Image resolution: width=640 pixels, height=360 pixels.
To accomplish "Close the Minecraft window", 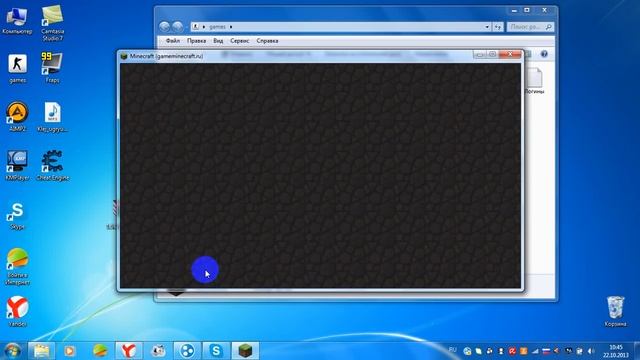I will point(510,54).
